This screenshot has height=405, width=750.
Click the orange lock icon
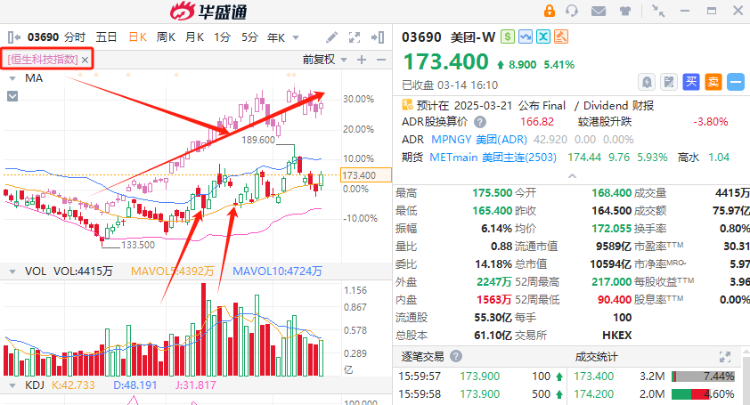pos(549,11)
